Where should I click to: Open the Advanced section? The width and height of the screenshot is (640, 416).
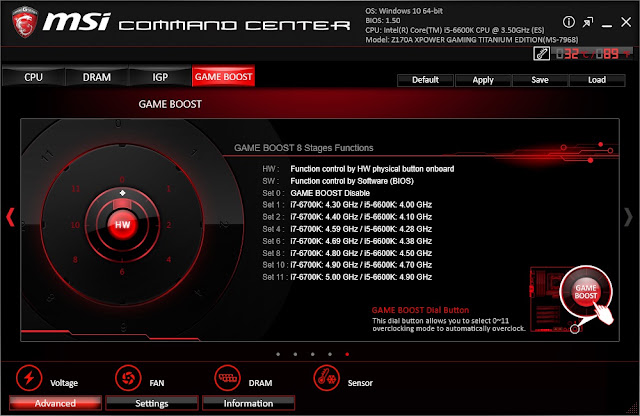click(x=55, y=403)
